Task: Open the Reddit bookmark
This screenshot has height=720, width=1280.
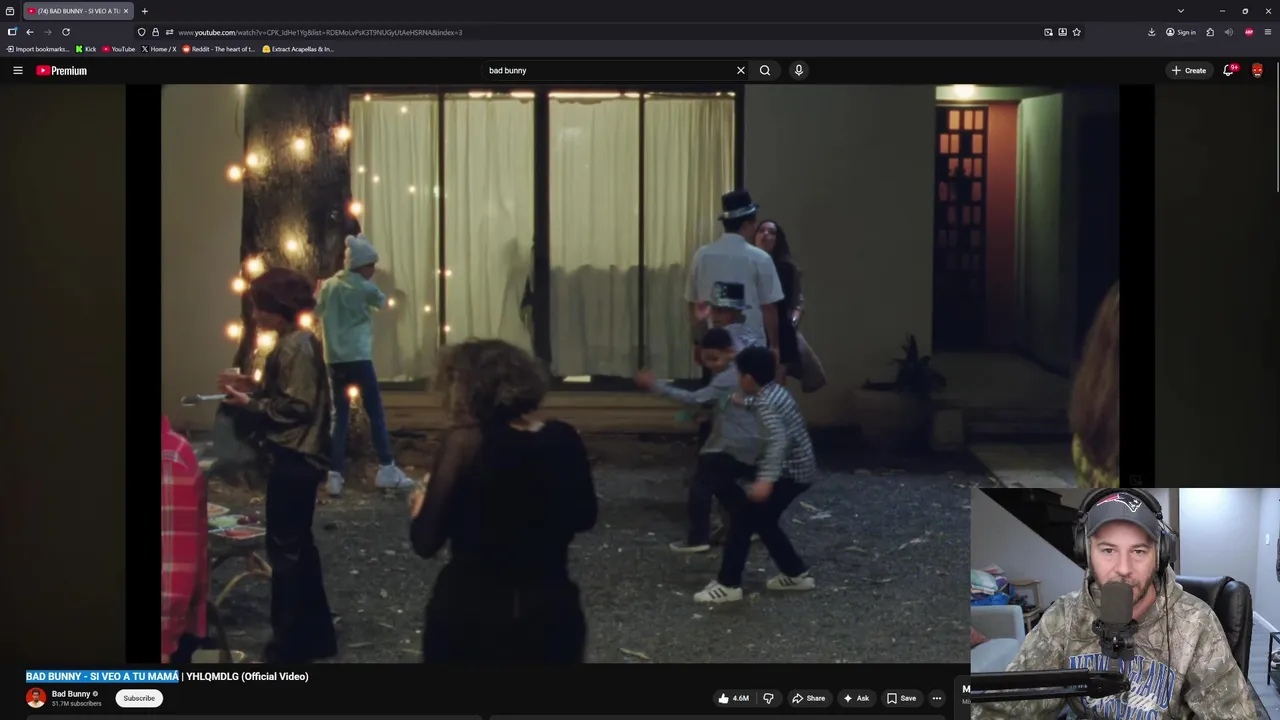Action: [219, 49]
